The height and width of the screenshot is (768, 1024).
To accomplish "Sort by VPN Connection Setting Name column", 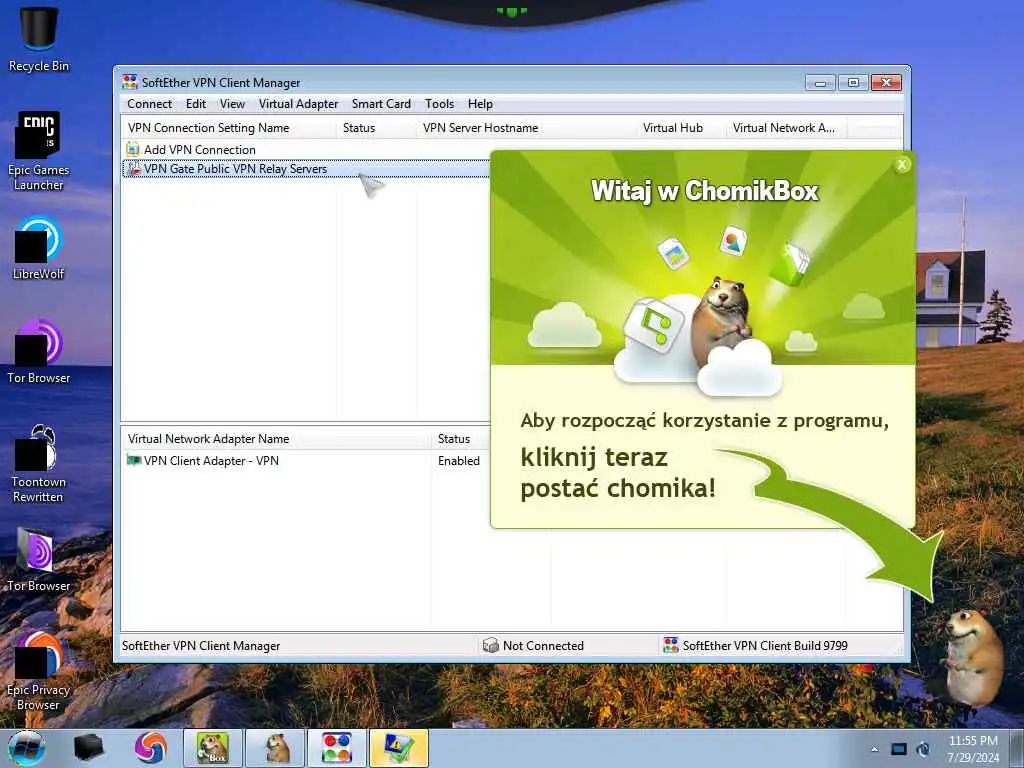I will point(229,127).
